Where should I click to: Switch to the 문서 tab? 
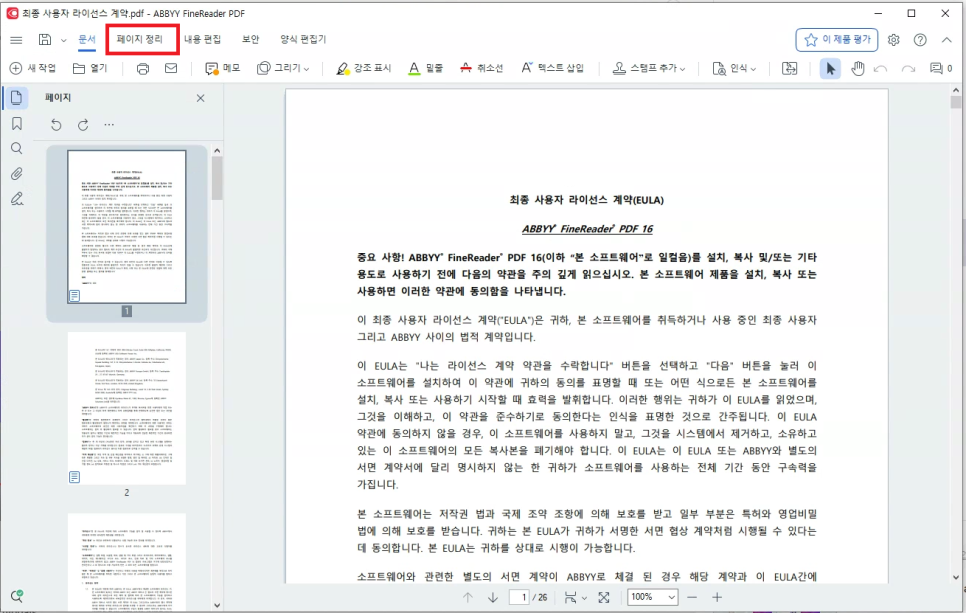[87, 39]
